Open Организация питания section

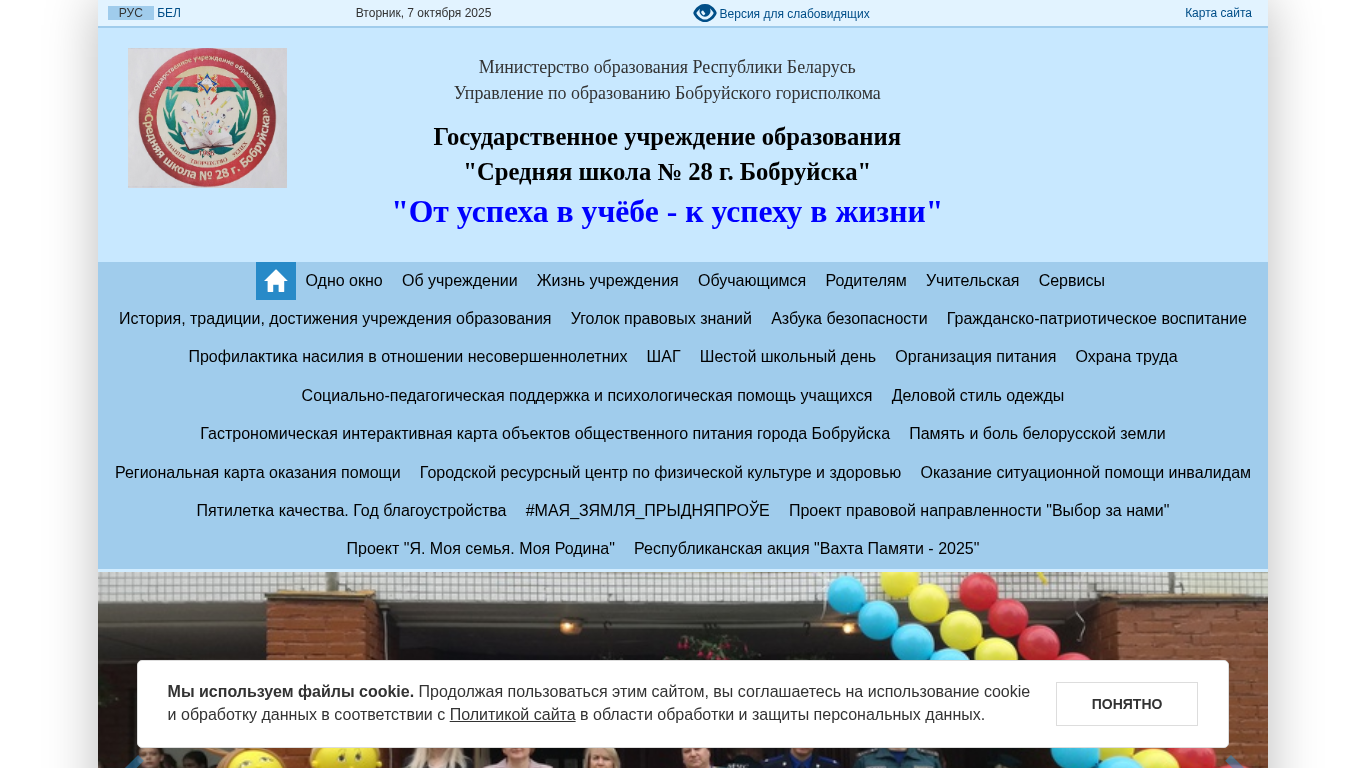975,357
